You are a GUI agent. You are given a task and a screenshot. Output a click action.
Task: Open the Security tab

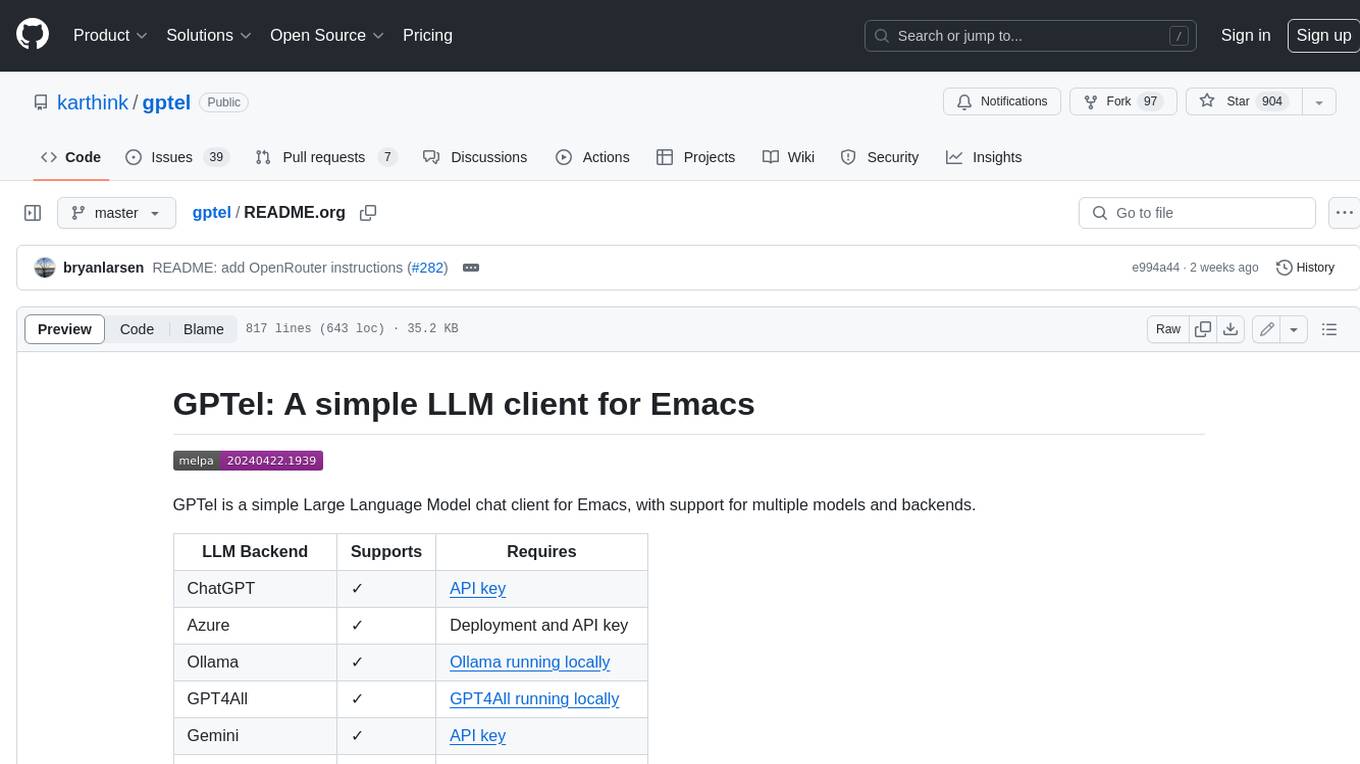[x=879, y=157]
